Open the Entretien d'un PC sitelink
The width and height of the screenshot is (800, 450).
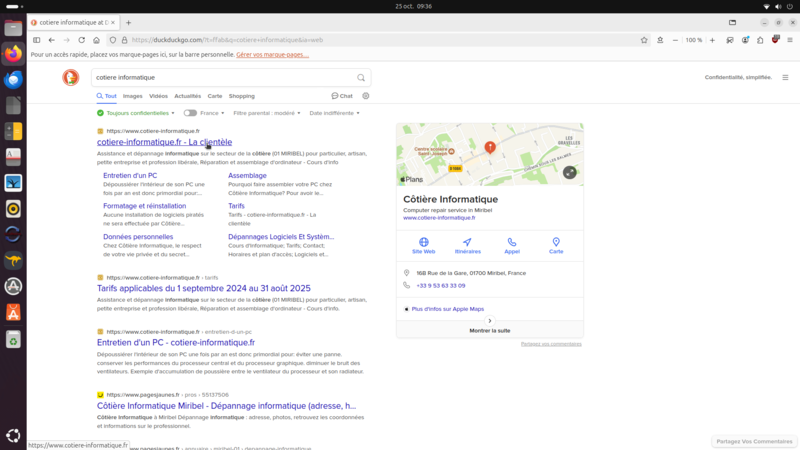pos(130,175)
